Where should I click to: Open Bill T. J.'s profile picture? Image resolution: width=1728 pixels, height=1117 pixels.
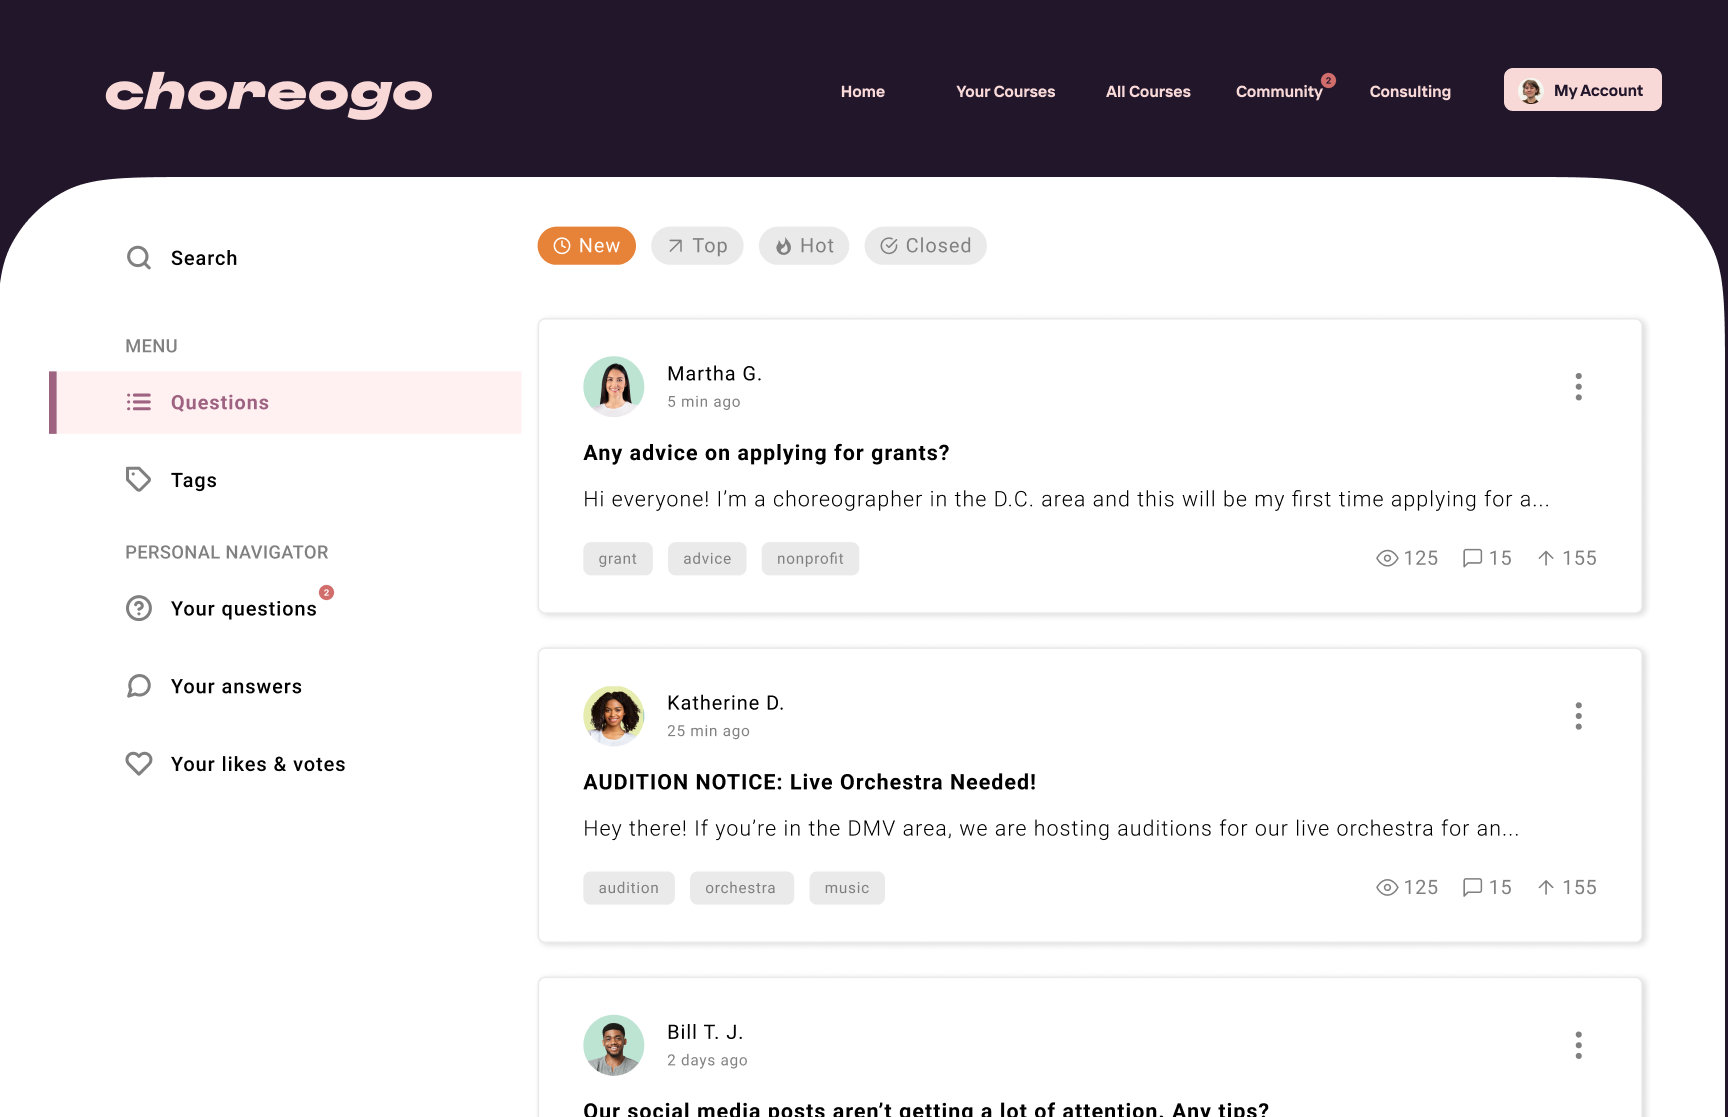pyautogui.click(x=614, y=1045)
